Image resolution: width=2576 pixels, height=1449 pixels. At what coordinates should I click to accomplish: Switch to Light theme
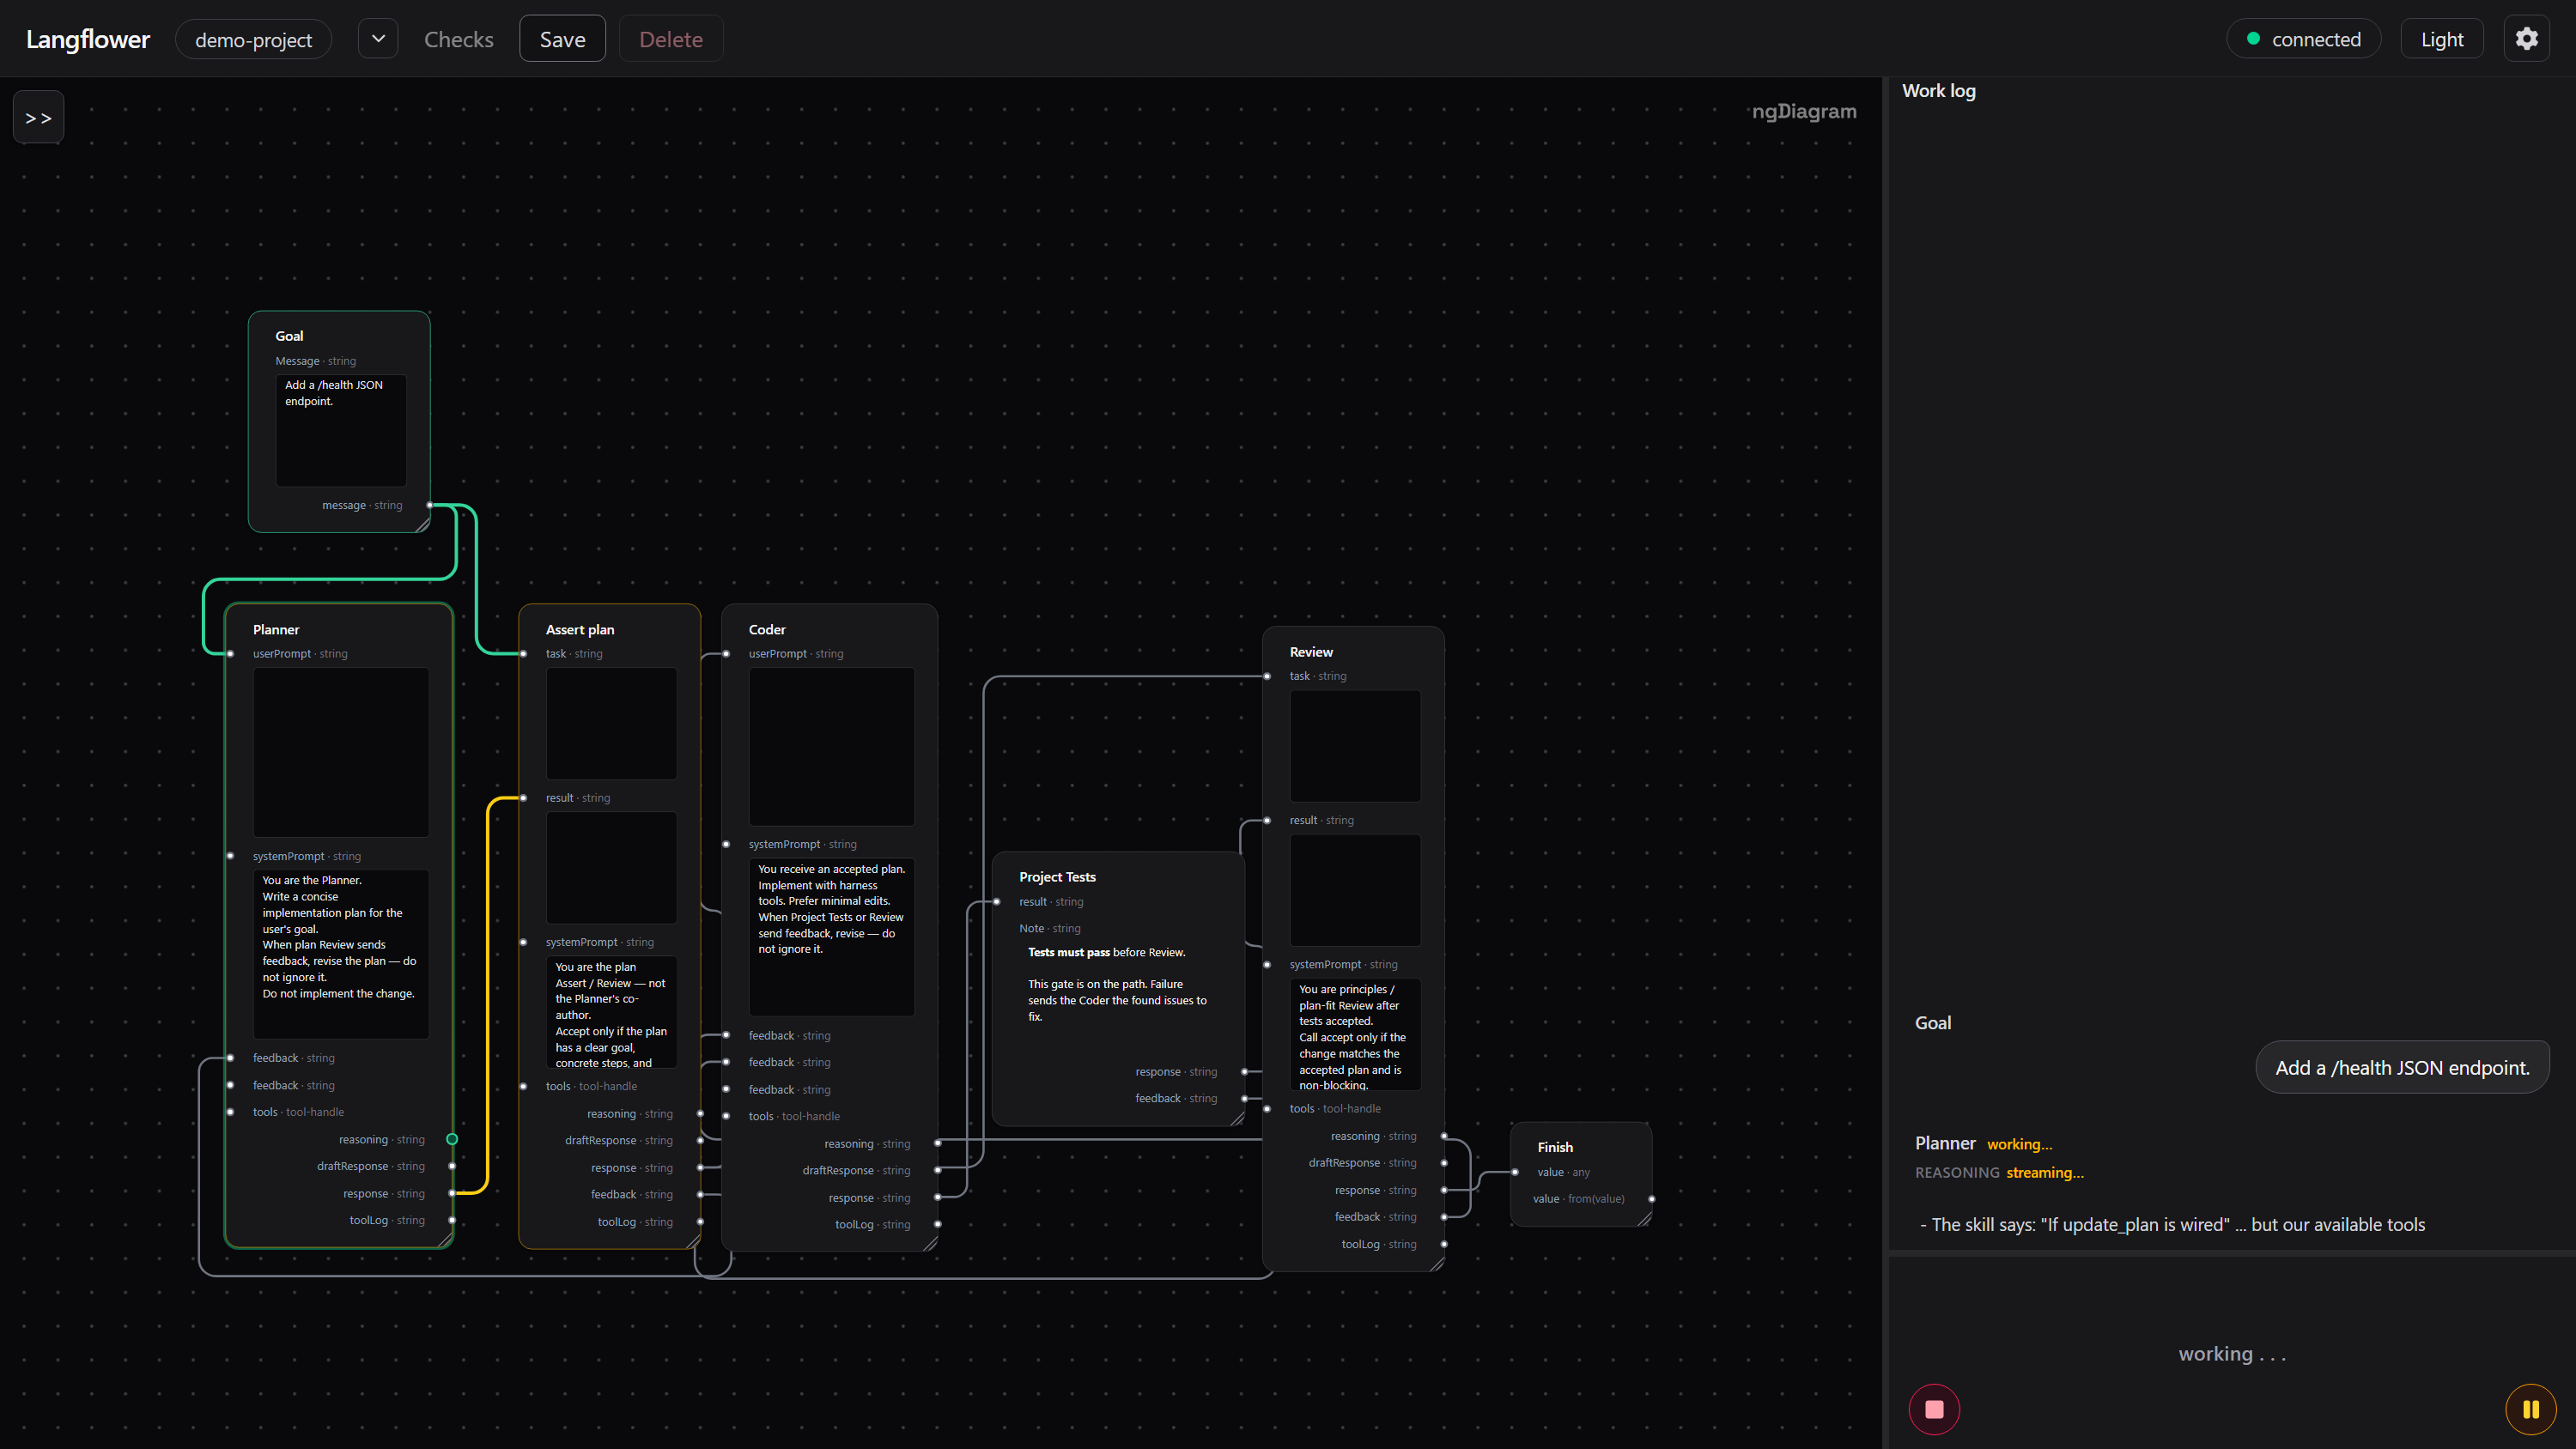[2441, 39]
